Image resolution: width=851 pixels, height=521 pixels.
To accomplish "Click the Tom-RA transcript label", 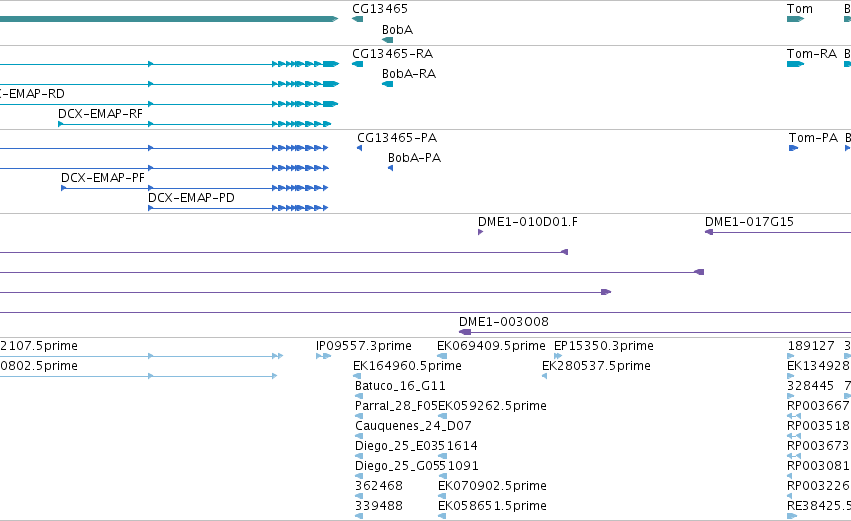I will point(812,54).
